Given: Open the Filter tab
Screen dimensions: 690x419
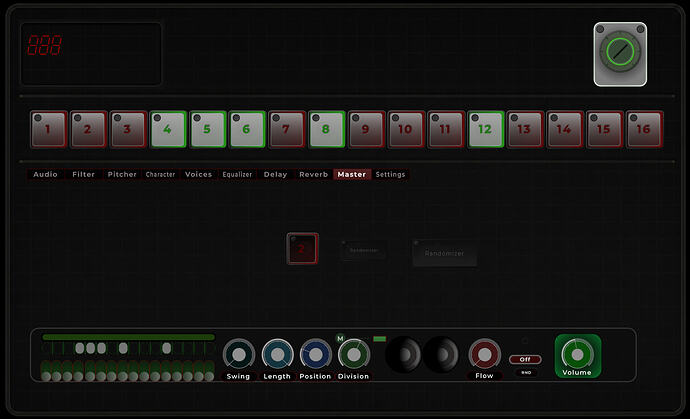Looking at the screenshot, I should coord(84,174).
